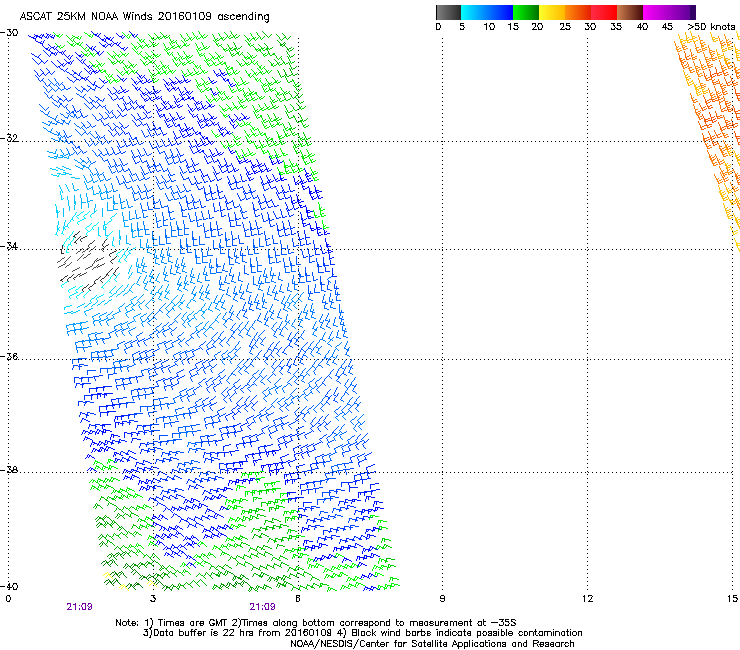The width and height of the screenshot is (740, 650).
Task: Click the black contaminated wind barbs cluster
Action: tap(87, 262)
